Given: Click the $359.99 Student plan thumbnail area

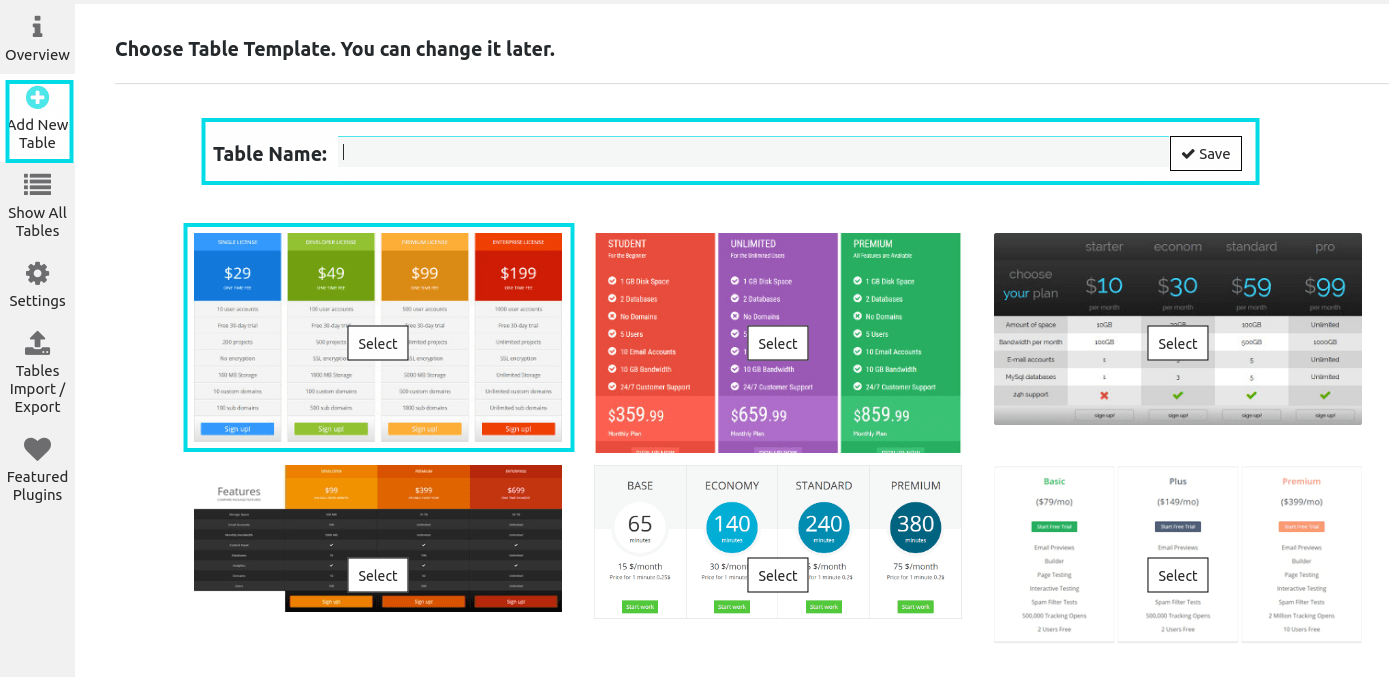Looking at the screenshot, I should tap(655, 343).
